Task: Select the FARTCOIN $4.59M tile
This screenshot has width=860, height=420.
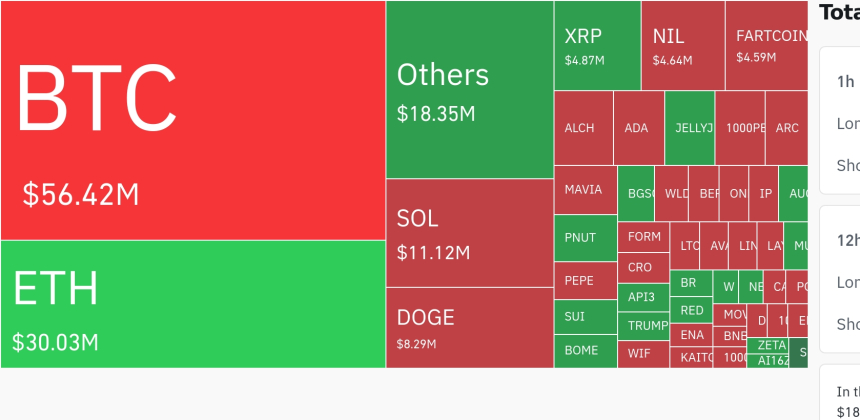Action: 767,45
